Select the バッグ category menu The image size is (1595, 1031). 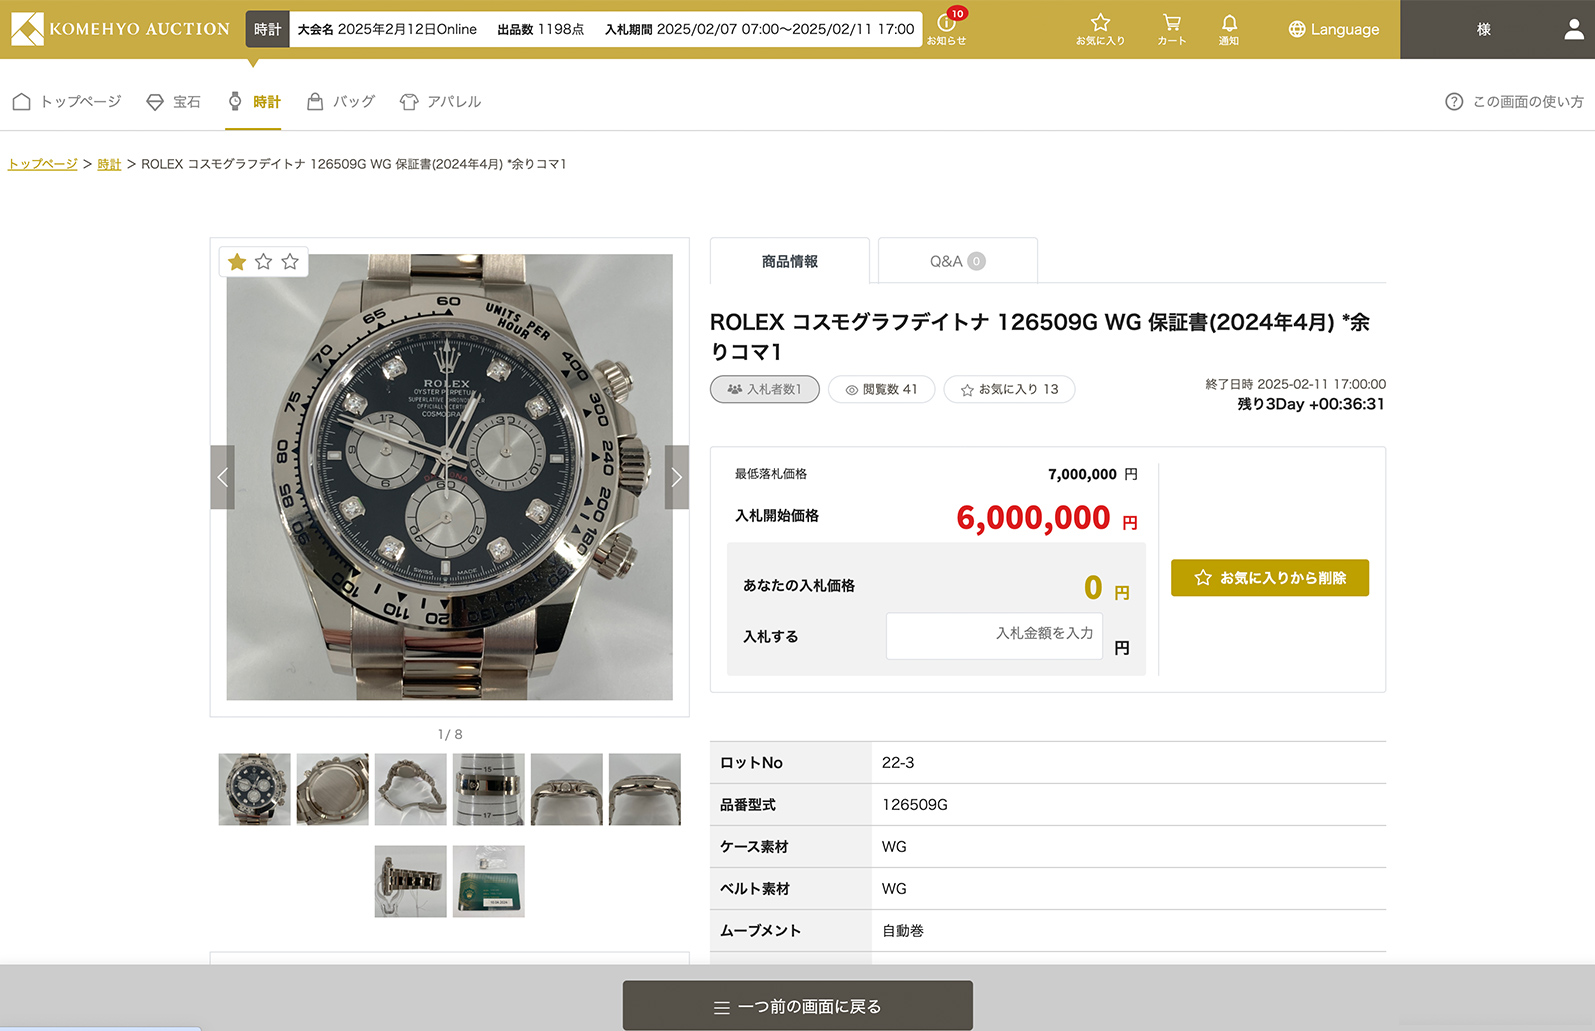click(x=341, y=102)
